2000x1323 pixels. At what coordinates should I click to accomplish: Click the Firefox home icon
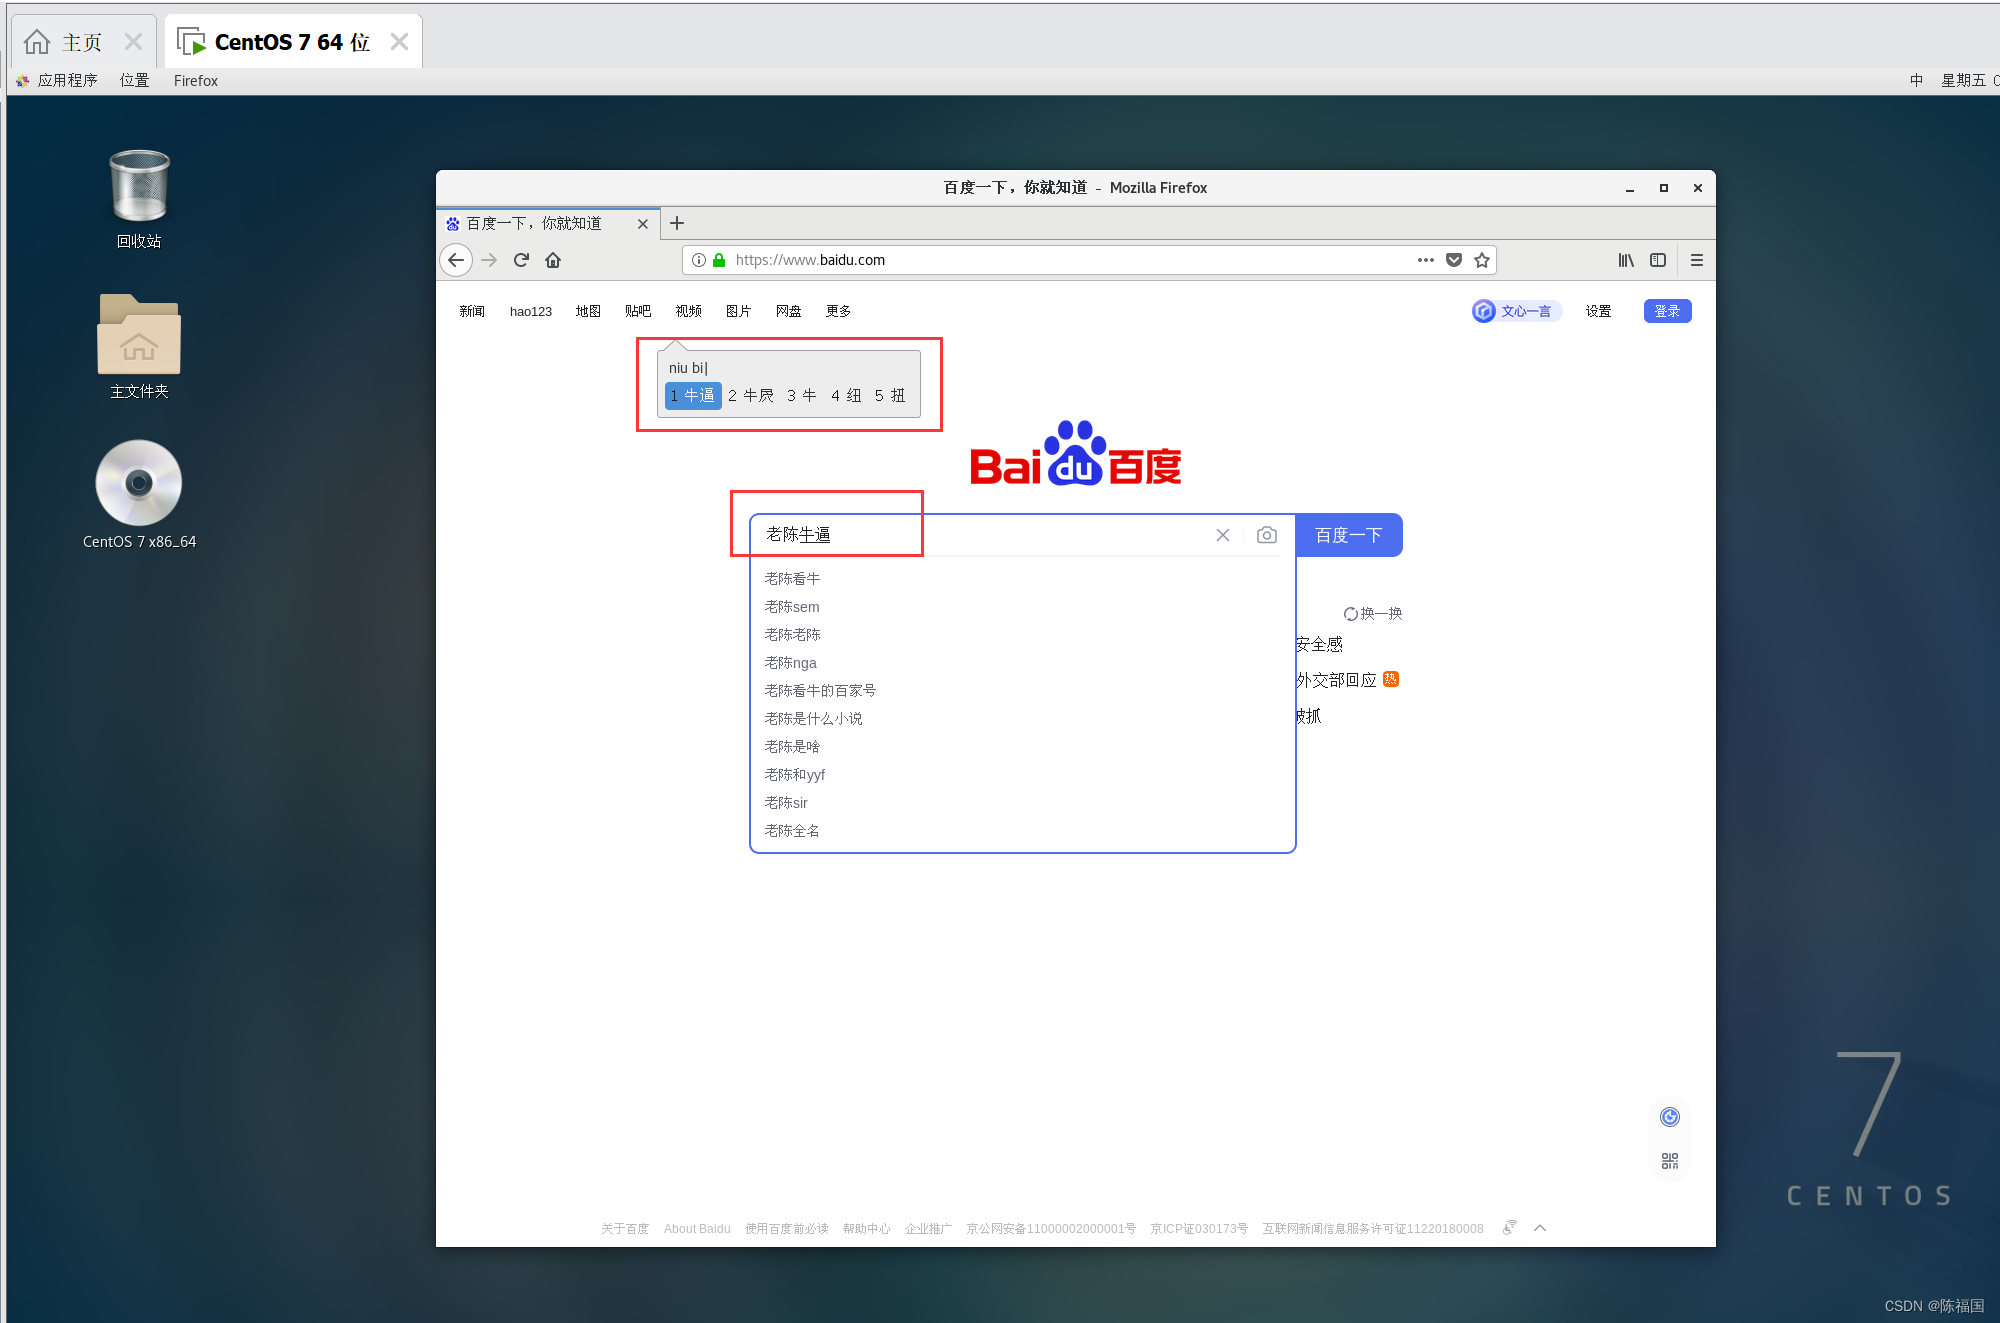tap(553, 260)
